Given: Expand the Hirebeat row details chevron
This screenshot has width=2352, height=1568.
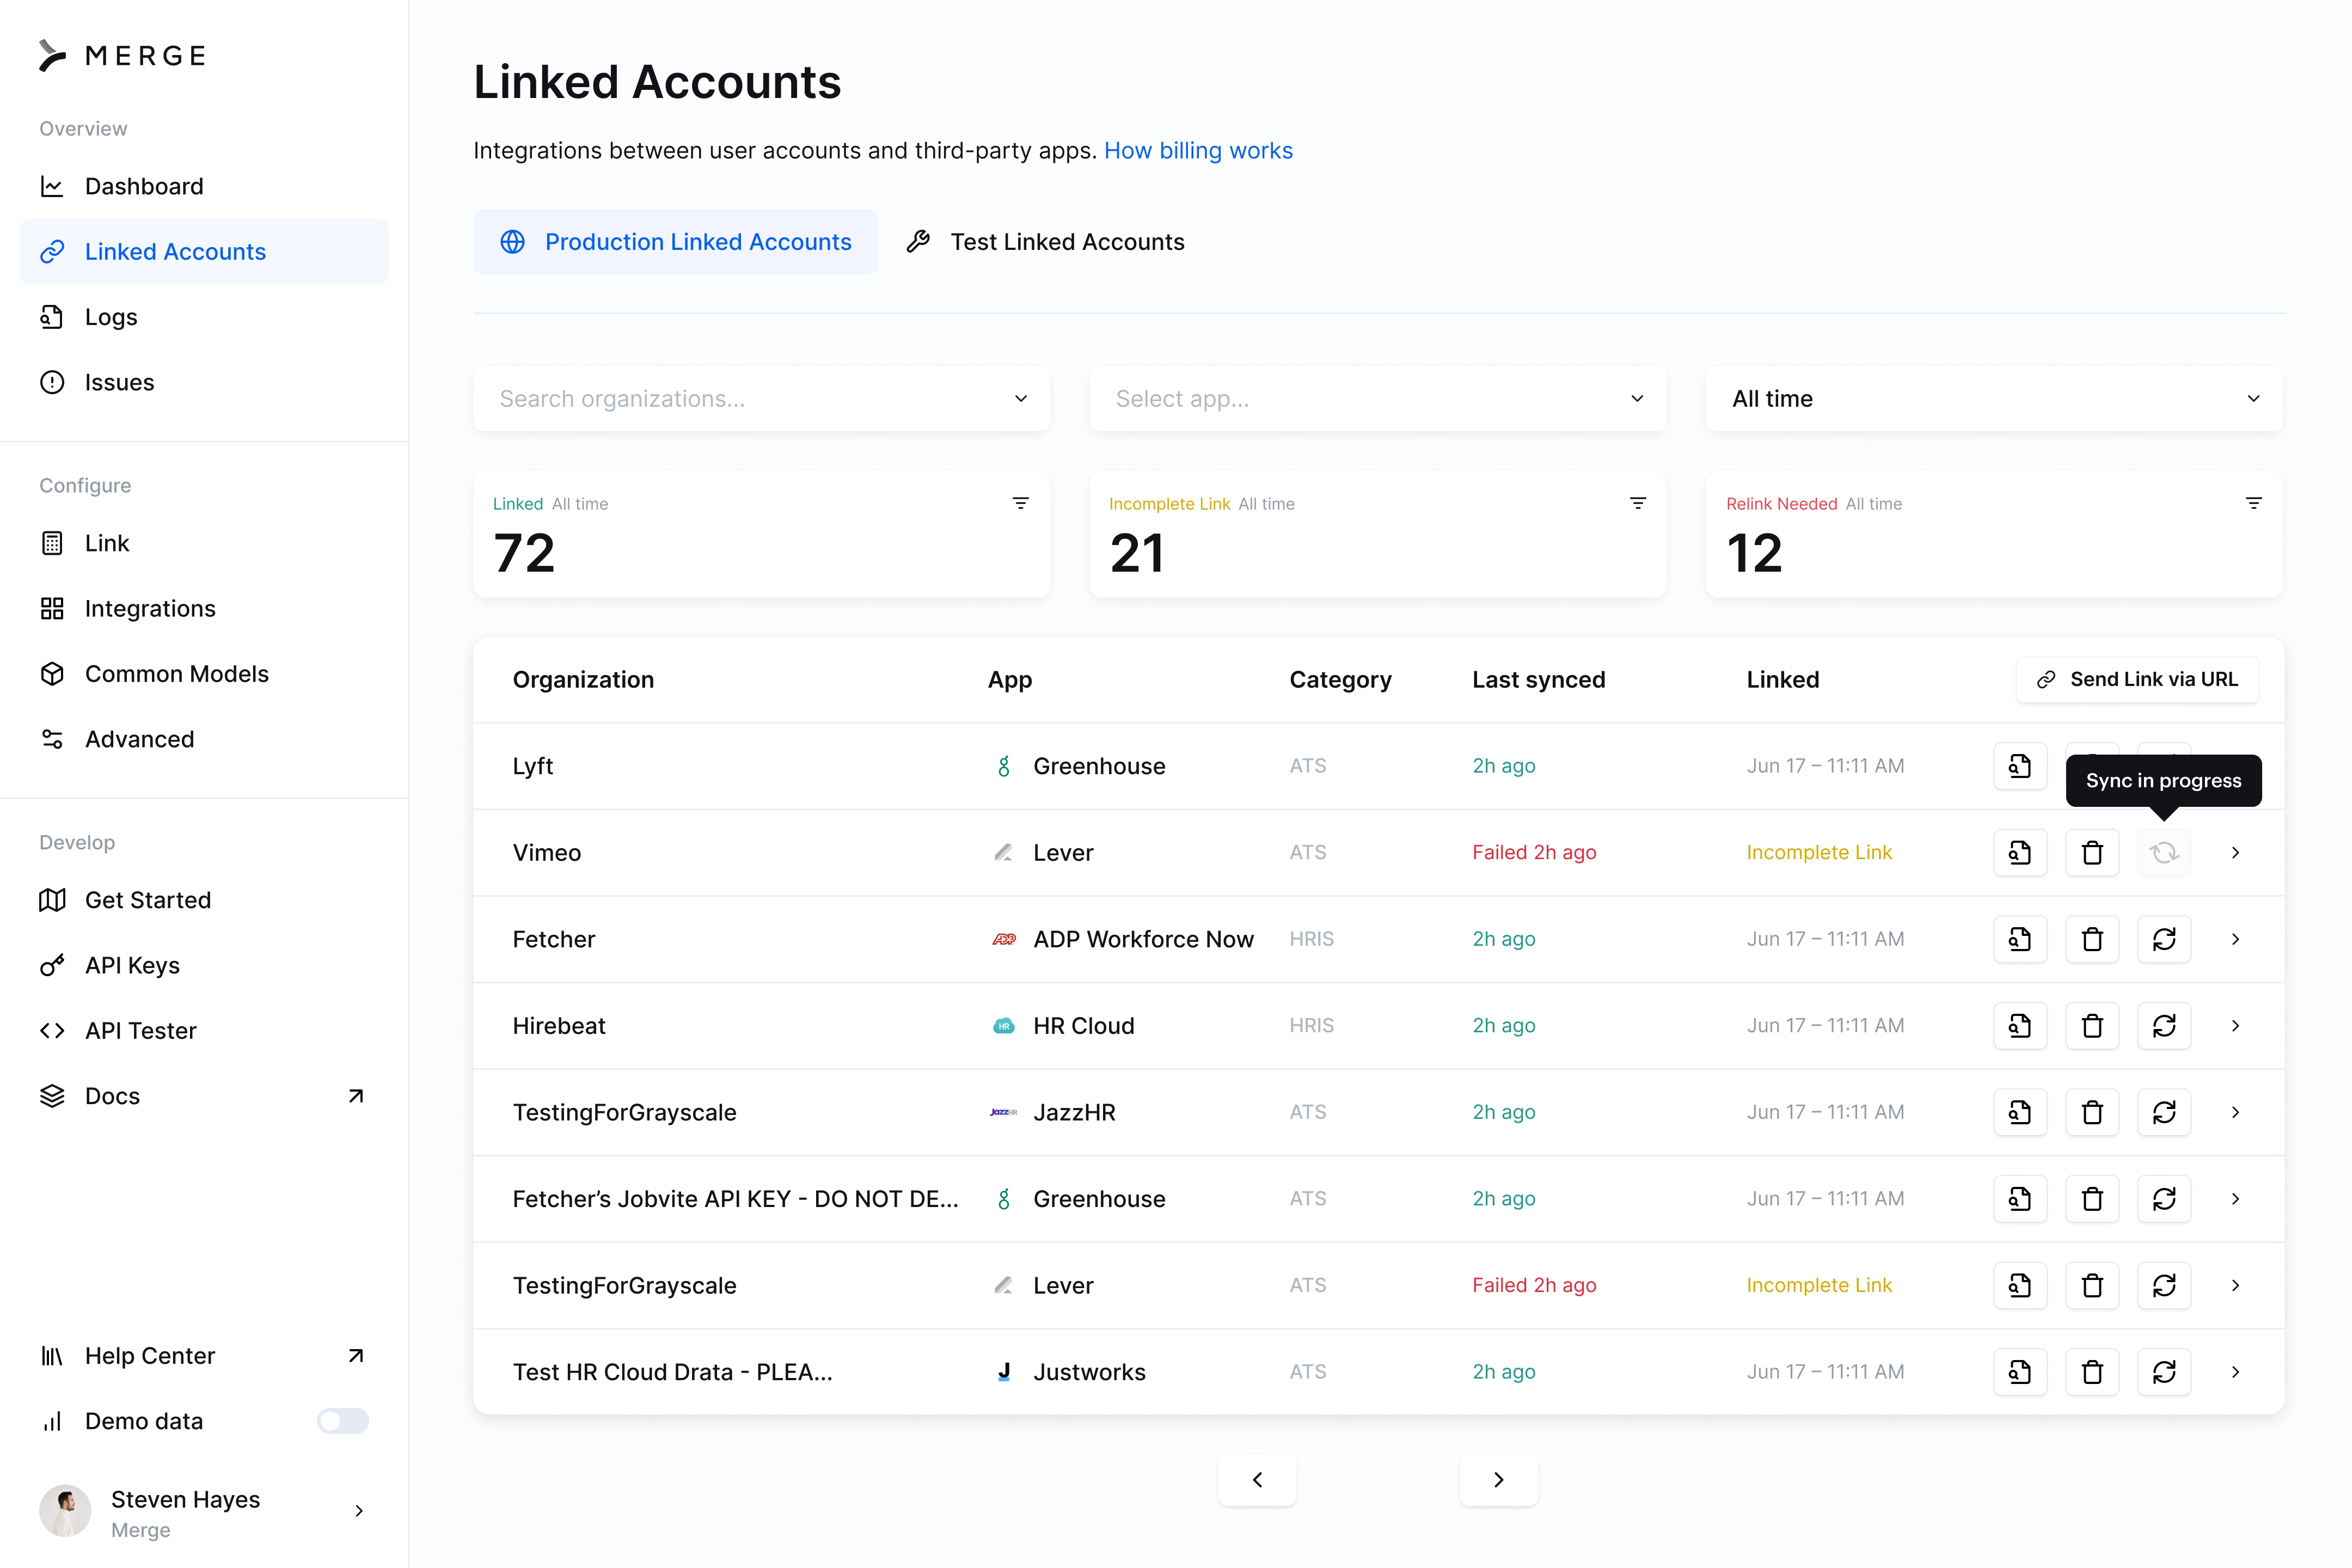Looking at the screenshot, I should [x=2236, y=1026].
